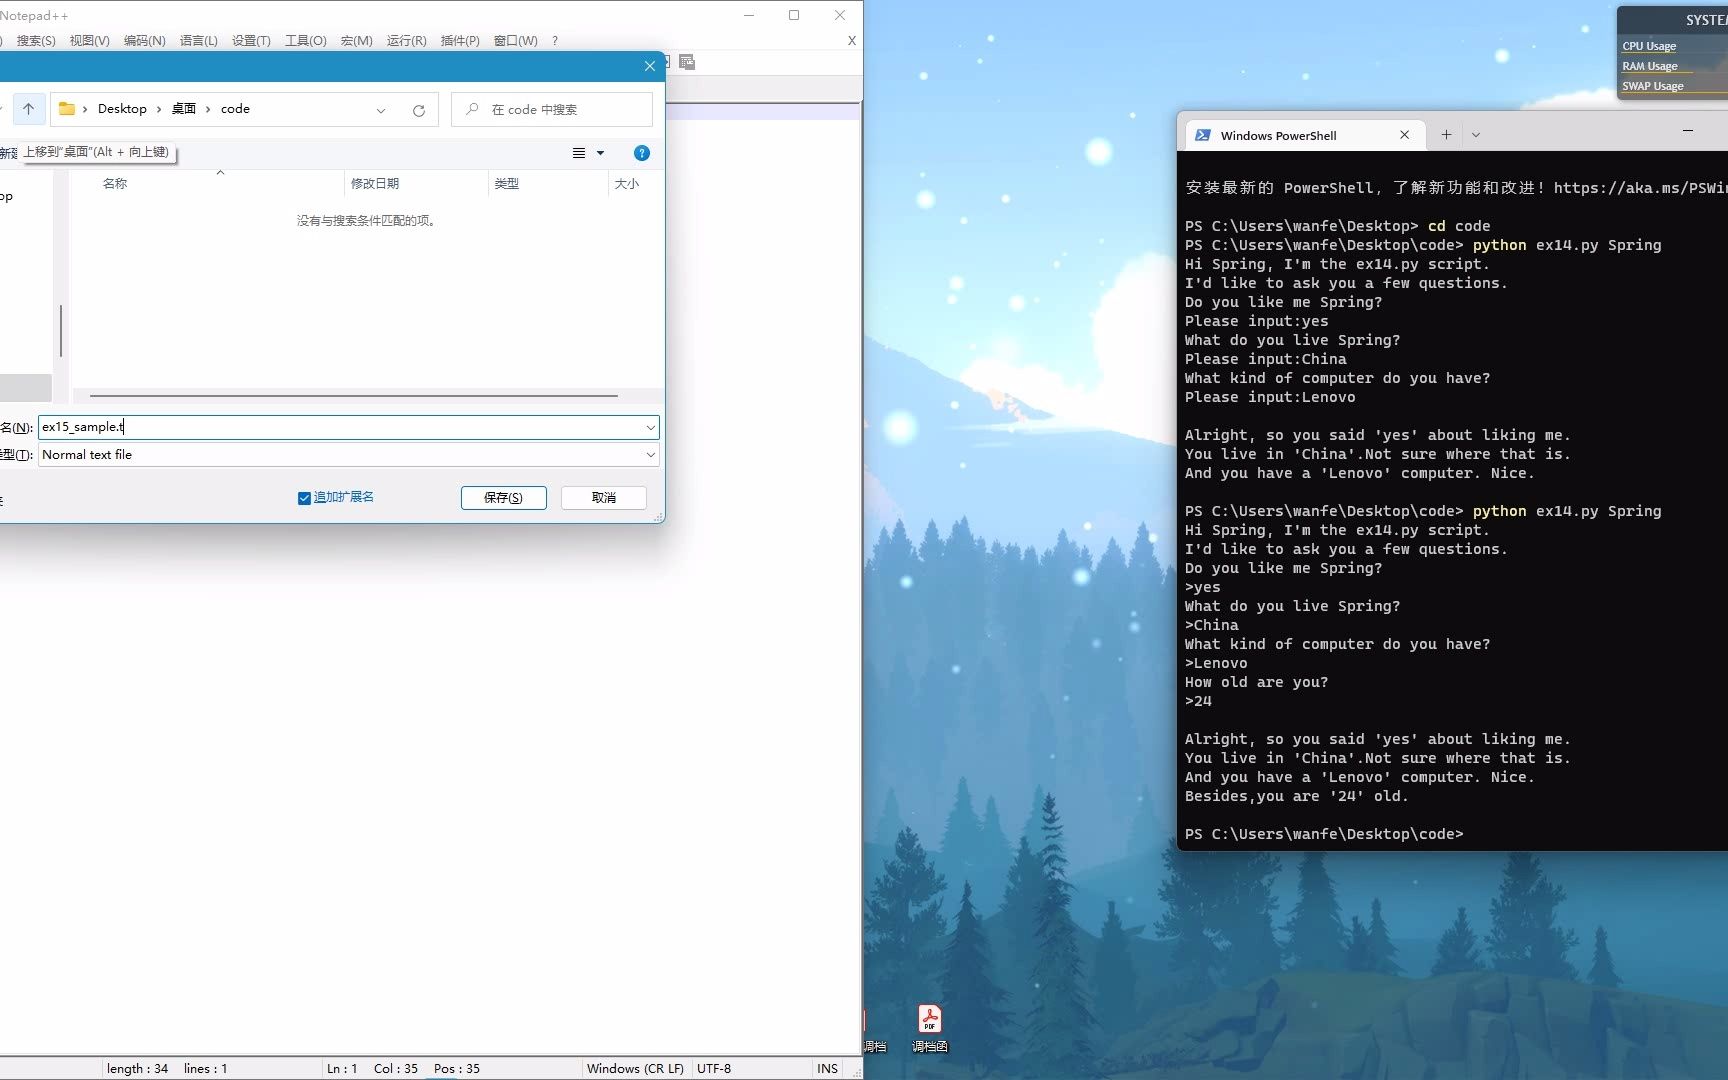Click the INS insert mode indicator
Screen dimensions: 1728x1080
(827, 1068)
